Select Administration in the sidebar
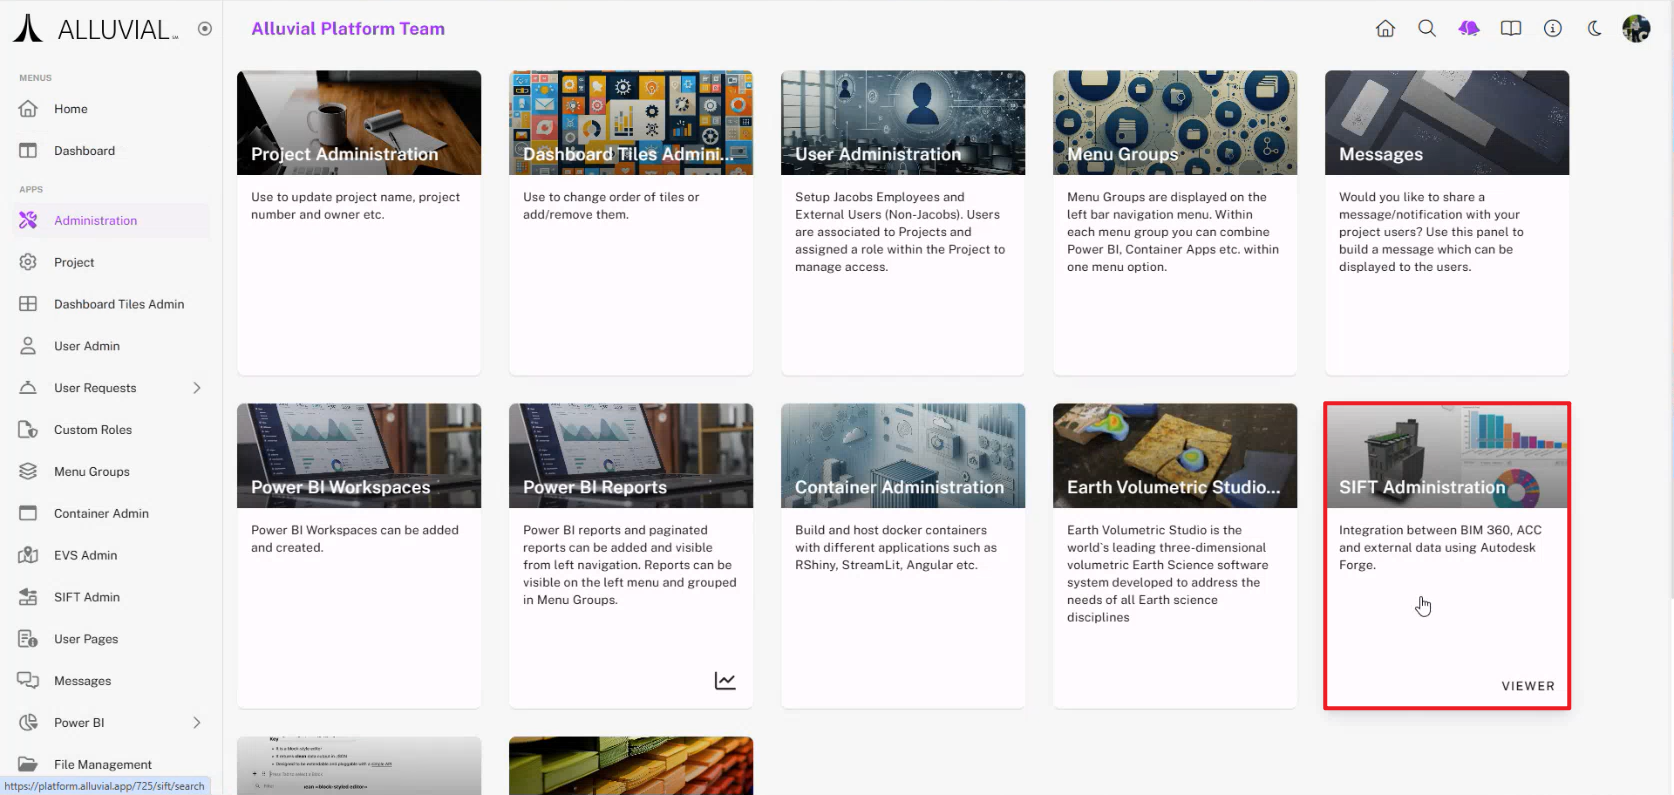Image resolution: width=1674 pixels, height=795 pixels. (x=95, y=221)
